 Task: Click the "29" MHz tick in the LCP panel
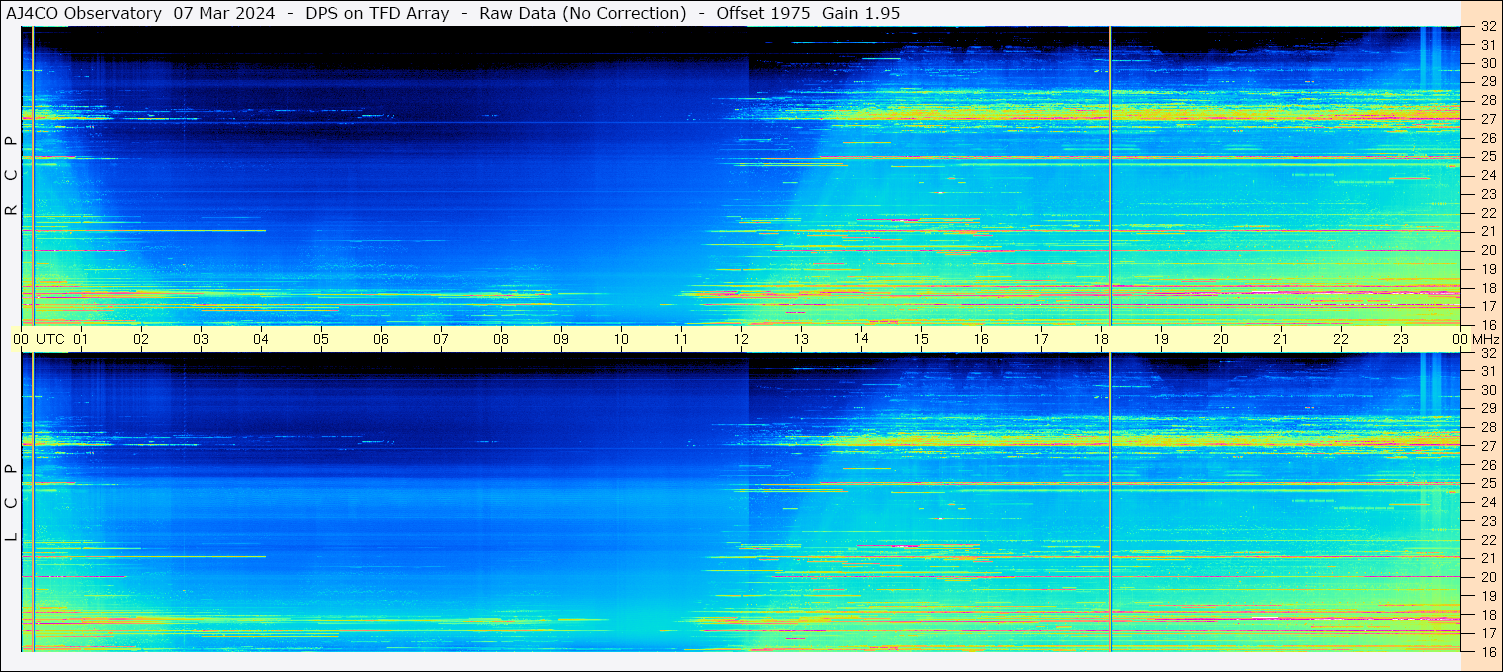[1487, 409]
